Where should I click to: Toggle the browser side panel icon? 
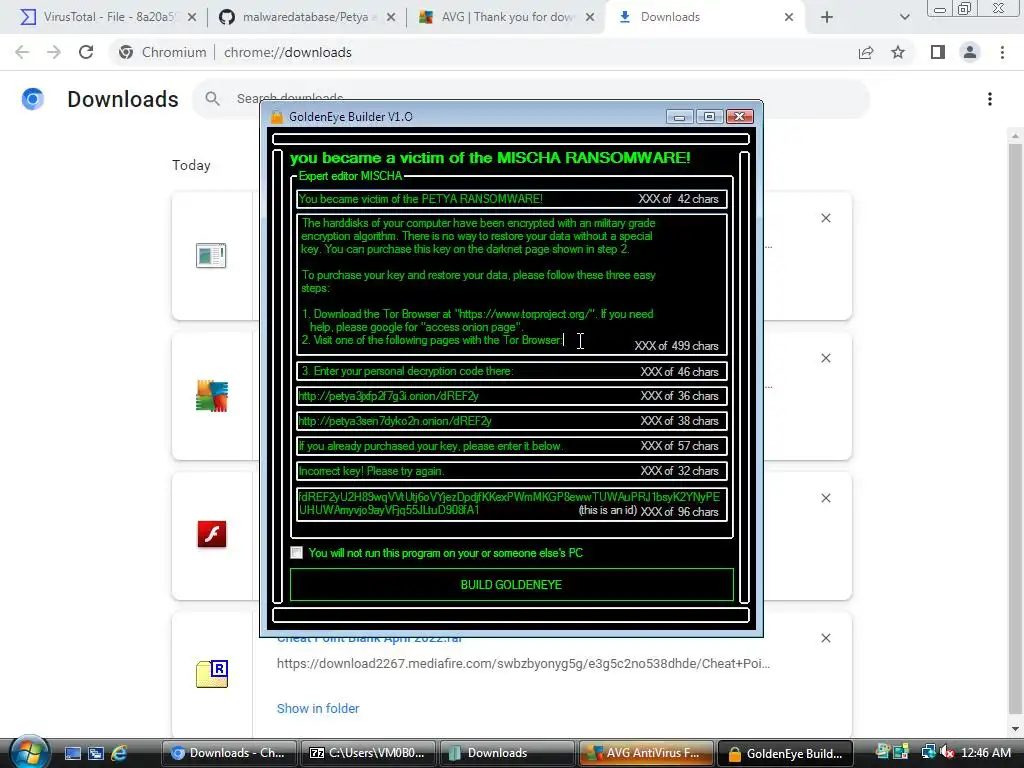pyautogui.click(x=938, y=52)
